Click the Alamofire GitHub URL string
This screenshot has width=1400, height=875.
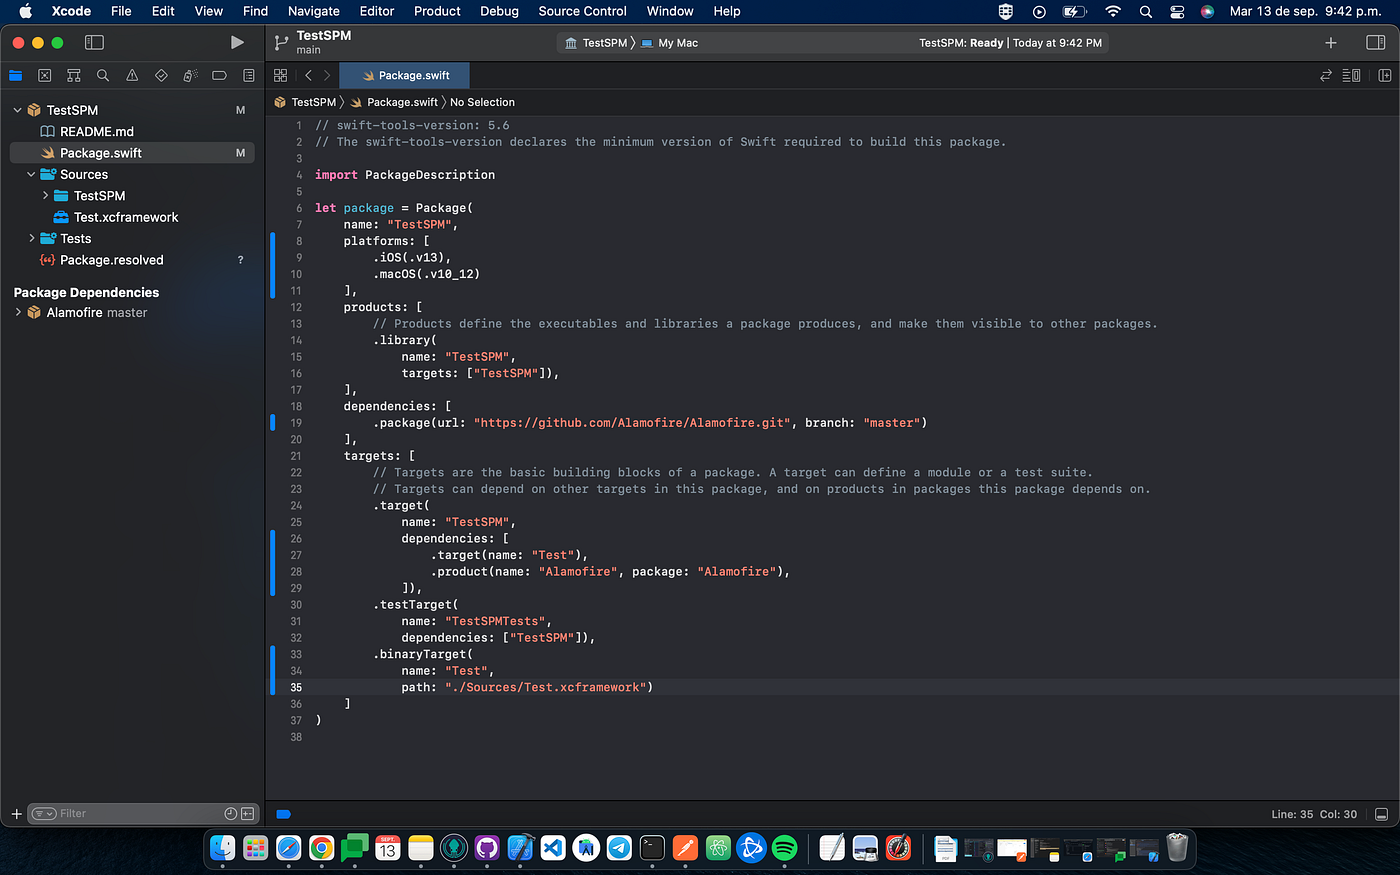[632, 423]
